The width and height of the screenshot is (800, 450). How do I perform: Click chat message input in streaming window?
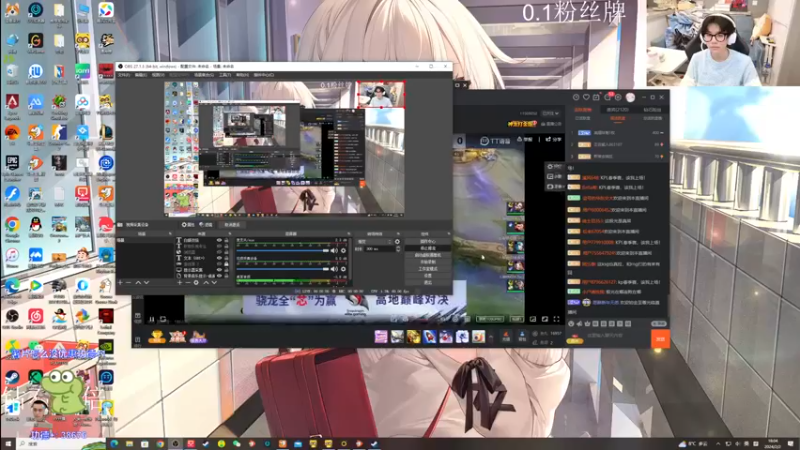pyautogui.click(x=616, y=336)
